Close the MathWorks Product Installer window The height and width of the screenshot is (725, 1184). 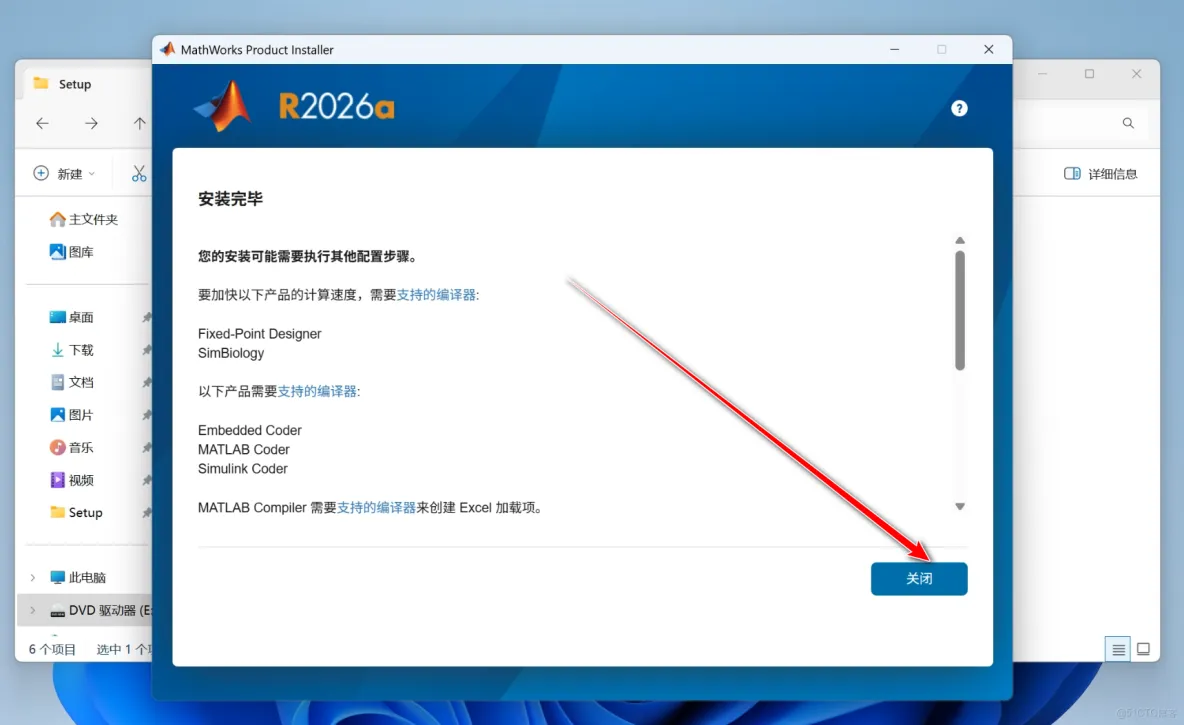(988, 49)
